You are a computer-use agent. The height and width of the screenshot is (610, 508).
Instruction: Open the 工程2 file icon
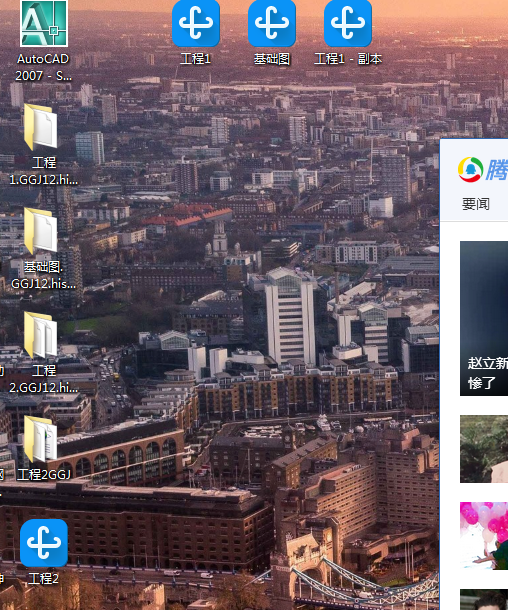(44, 543)
